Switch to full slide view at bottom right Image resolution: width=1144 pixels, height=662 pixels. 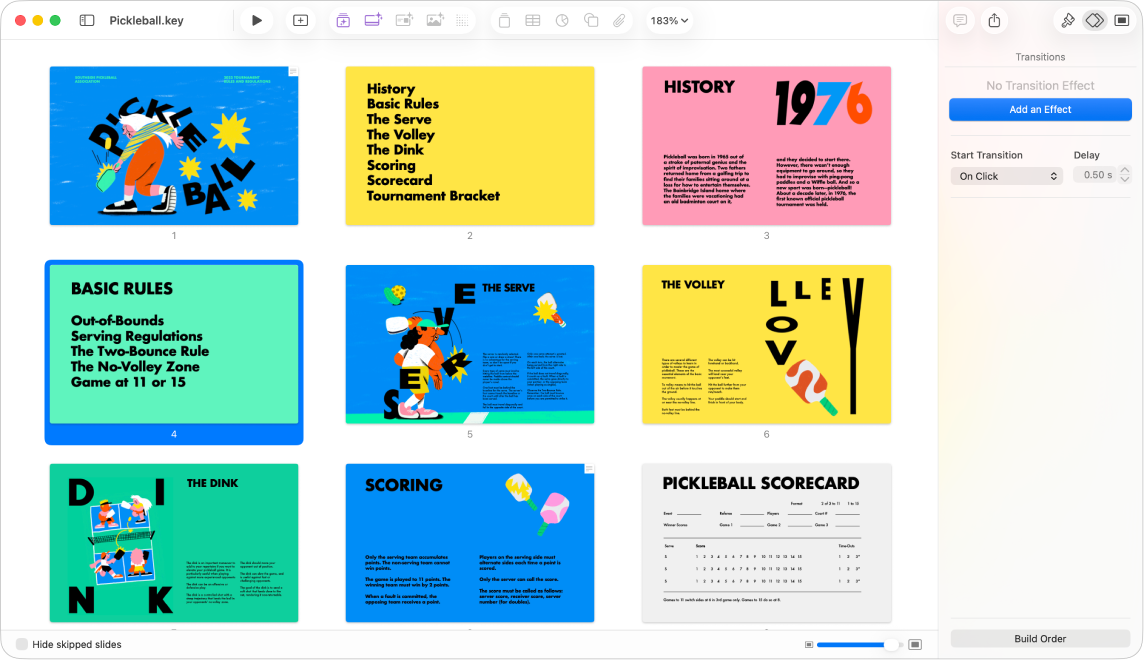[x=916, y=645]
